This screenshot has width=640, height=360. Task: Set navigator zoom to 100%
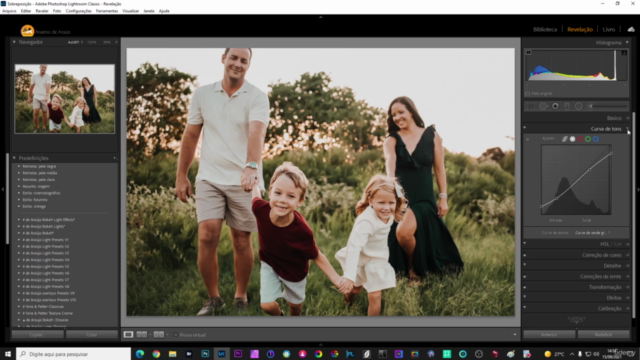pyautogui.click(x=92, y=42)
